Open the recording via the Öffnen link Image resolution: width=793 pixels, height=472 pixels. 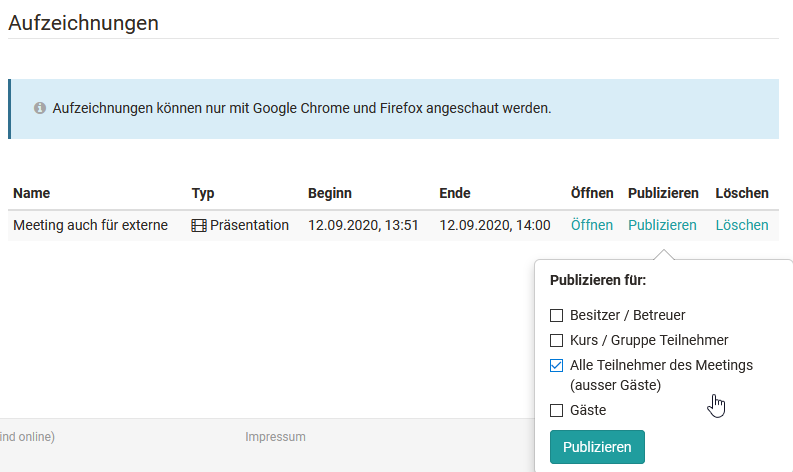point(591,225)
